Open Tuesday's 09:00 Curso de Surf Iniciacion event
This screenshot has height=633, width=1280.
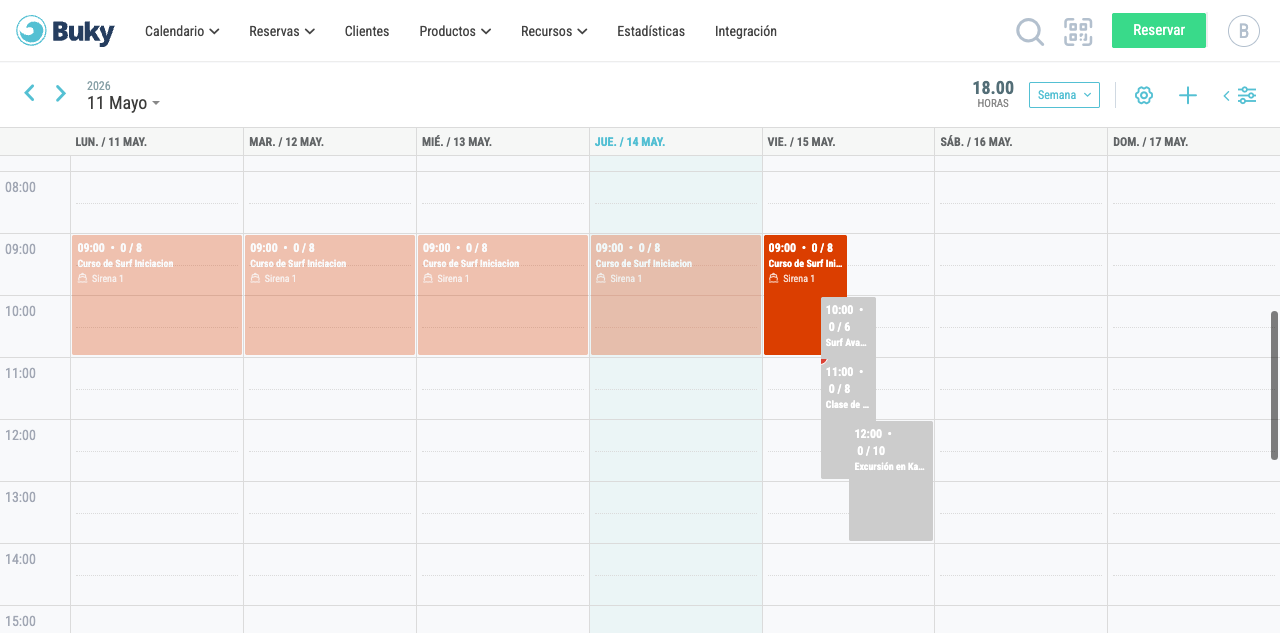click(330, 295)
